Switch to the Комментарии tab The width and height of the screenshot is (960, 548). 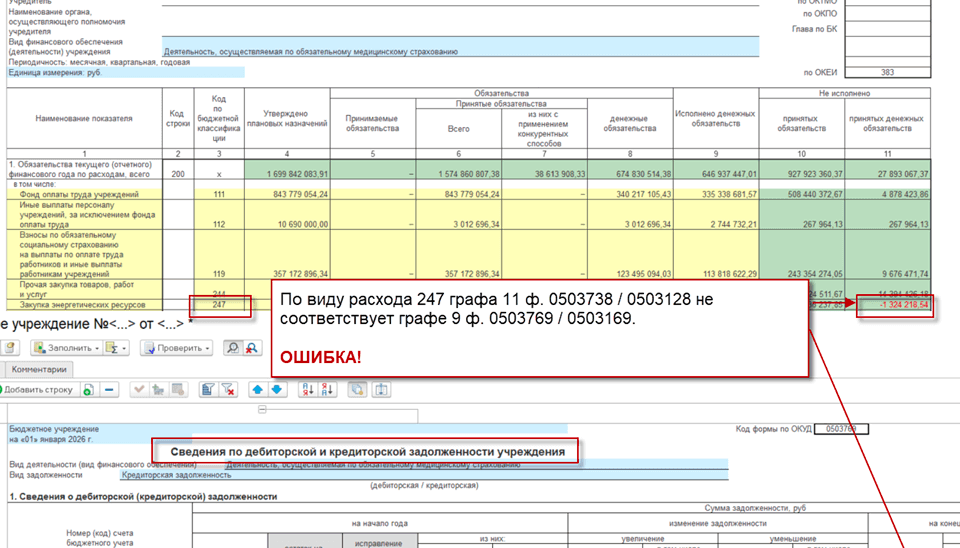pyautogui.click(x=39, y=369)
